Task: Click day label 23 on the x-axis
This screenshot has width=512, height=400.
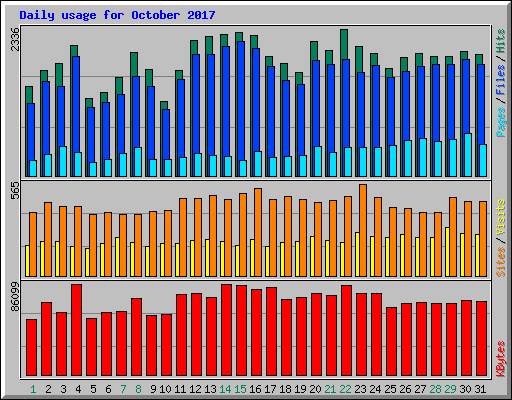Action: (x=360, y=389)
